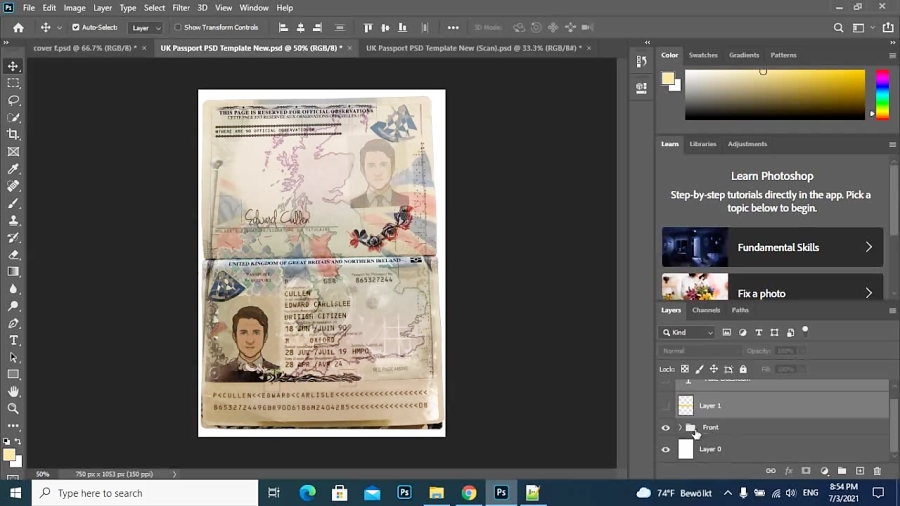Open the Fundamental Skills tutorial
Screen dimensions: 900x506
click(x=772, y=247)
